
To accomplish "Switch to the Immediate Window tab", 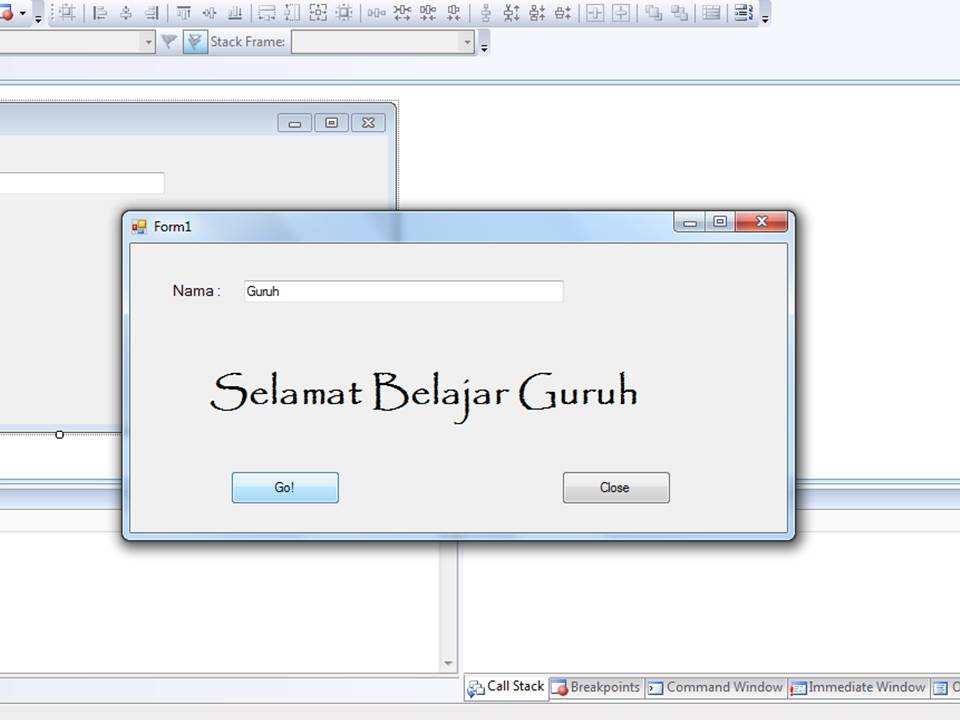I will pyautogui.click(x=858, y=688).
